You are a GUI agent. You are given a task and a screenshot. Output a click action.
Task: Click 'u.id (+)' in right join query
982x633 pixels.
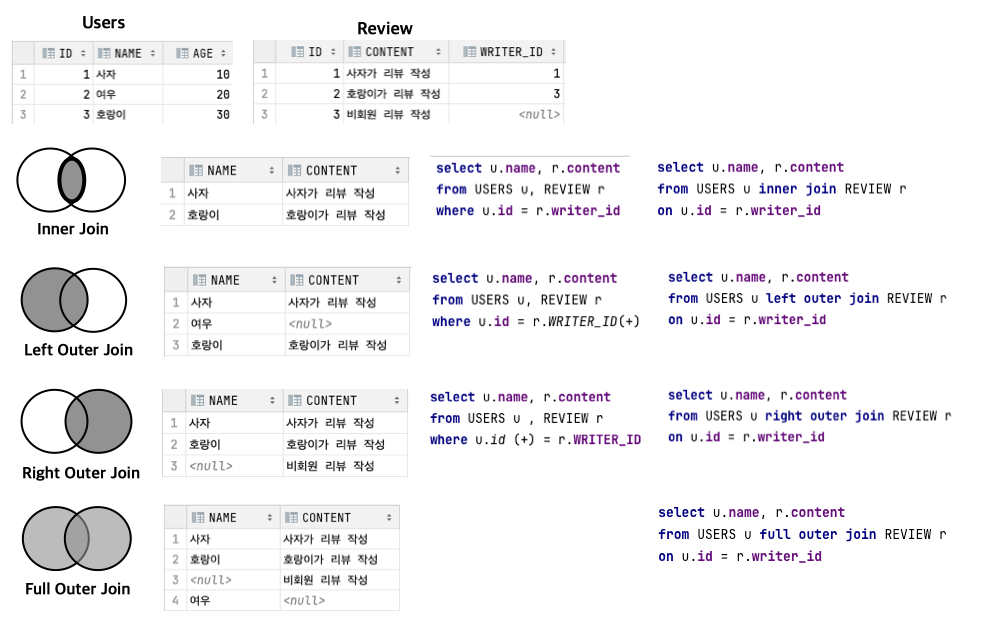coord(504,440)
